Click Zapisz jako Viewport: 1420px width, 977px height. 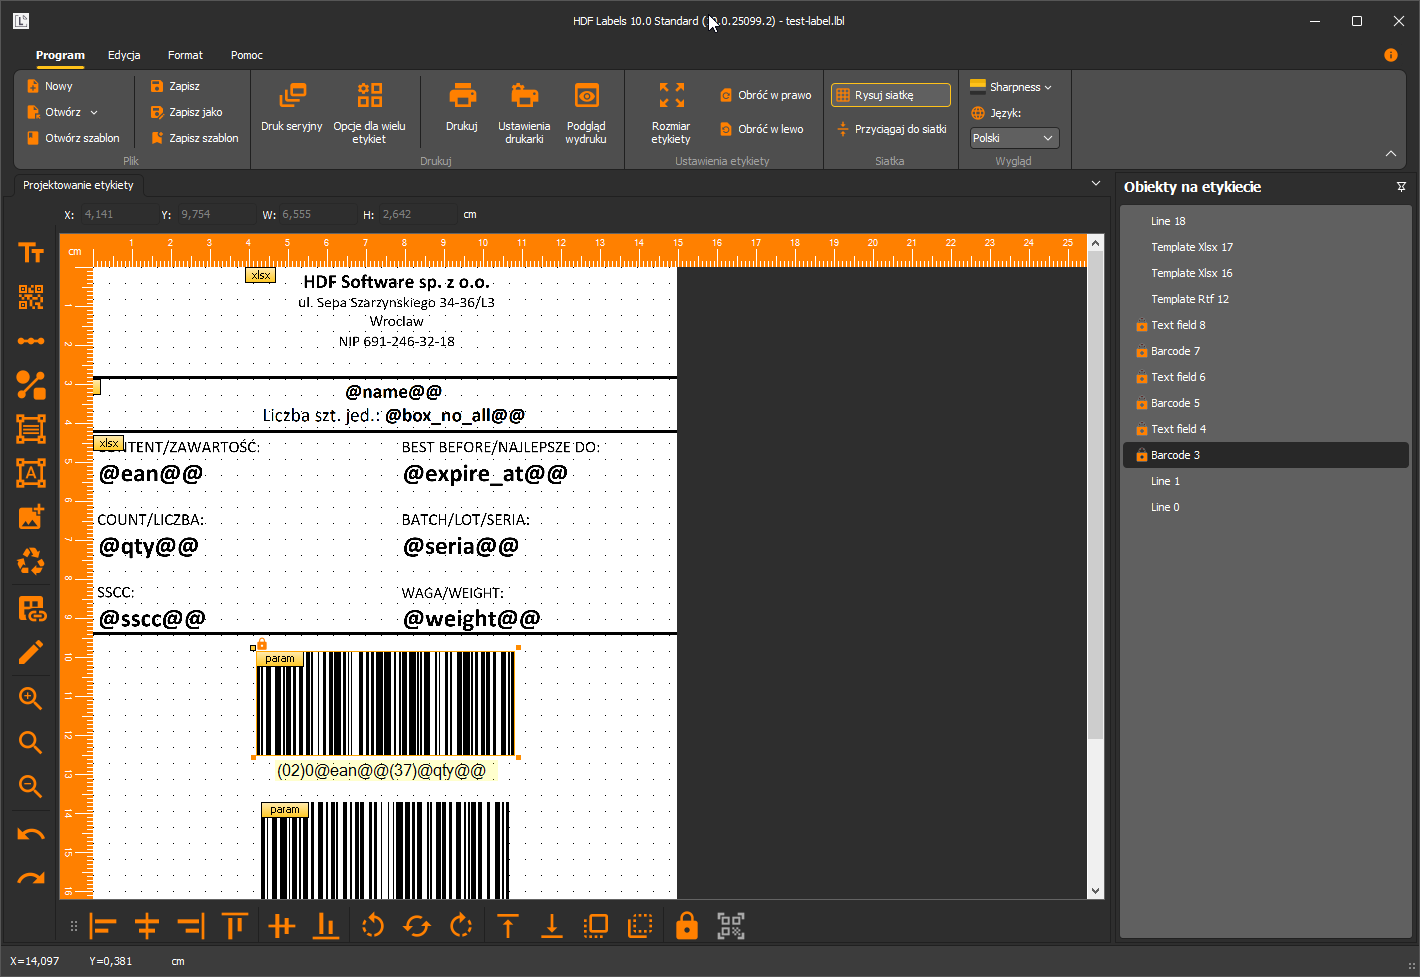tap(186, 112)
